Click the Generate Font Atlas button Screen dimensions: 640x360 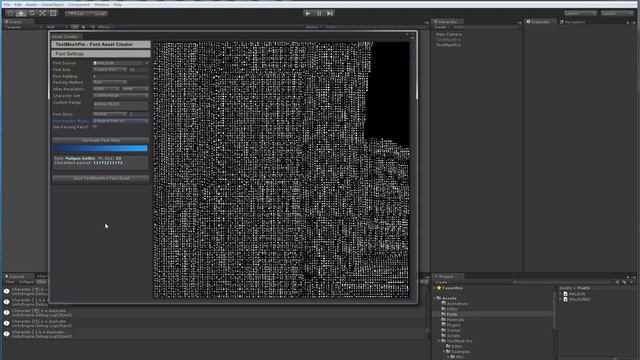tap(100, 140)
